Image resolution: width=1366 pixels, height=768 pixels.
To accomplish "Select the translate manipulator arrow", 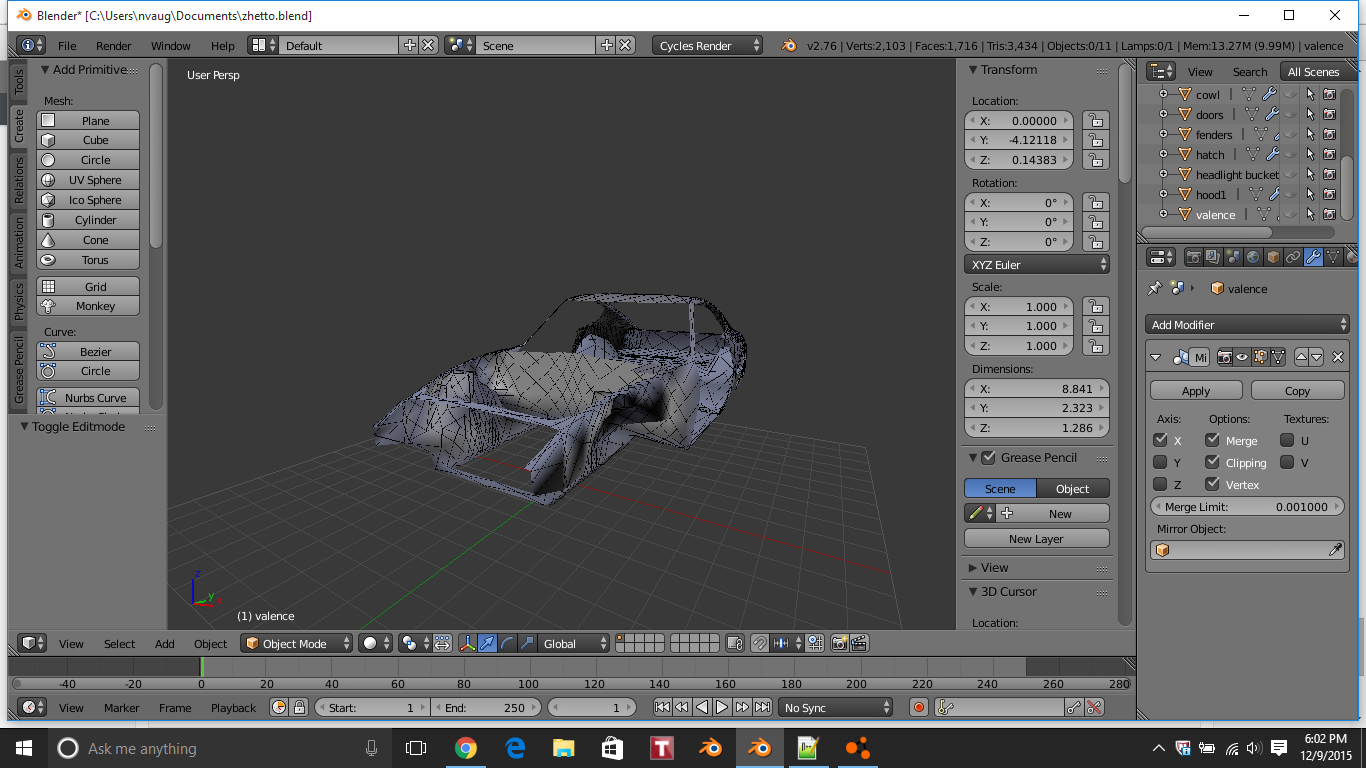I will tap(487, 644).
